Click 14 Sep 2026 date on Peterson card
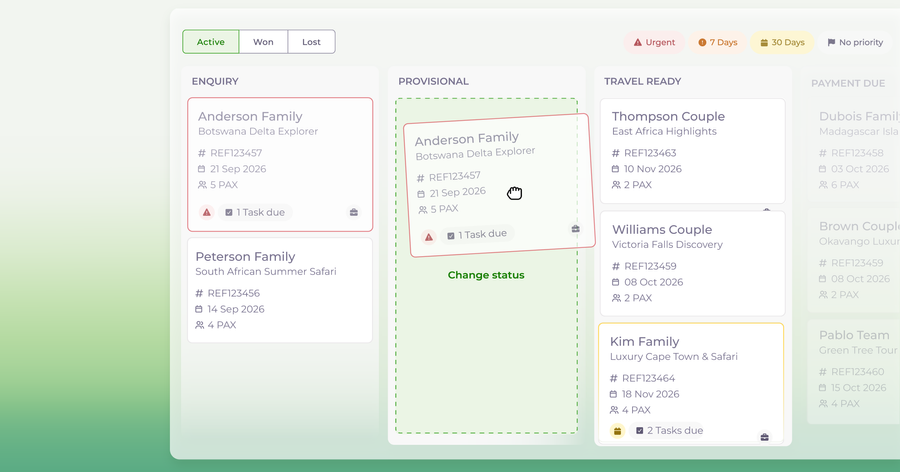This screenshot has width=900, height=472. 236,309
